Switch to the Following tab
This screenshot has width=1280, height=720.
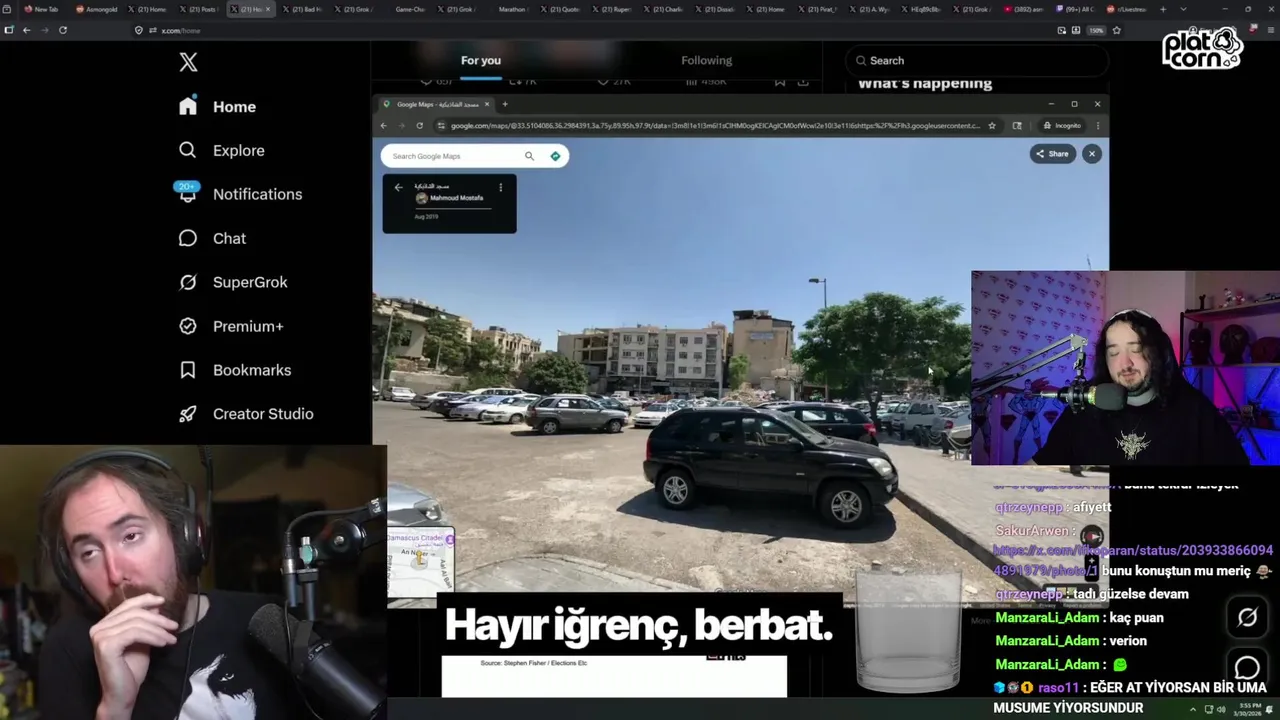point(707,60)
